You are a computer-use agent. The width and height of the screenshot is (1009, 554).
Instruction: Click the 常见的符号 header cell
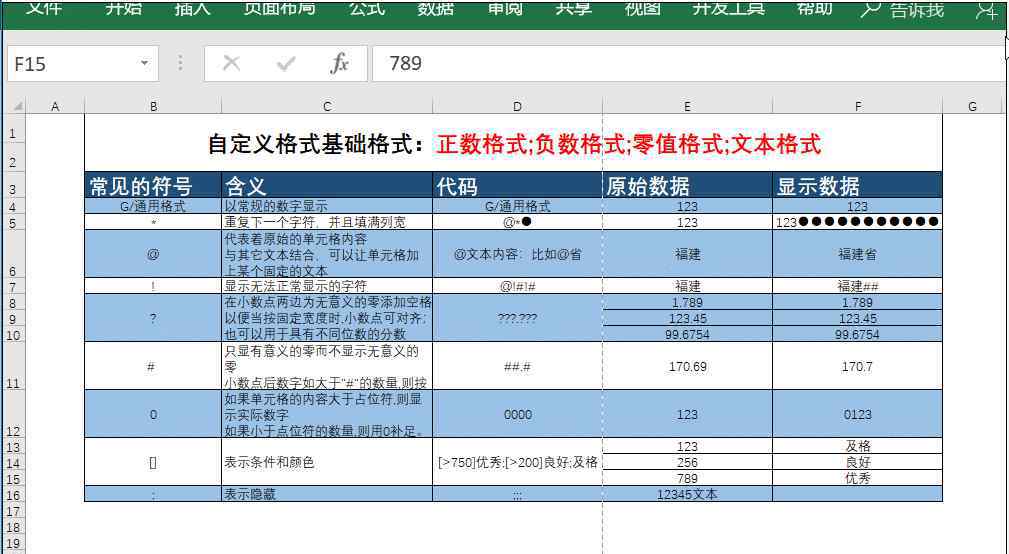[x=153, y=185]
